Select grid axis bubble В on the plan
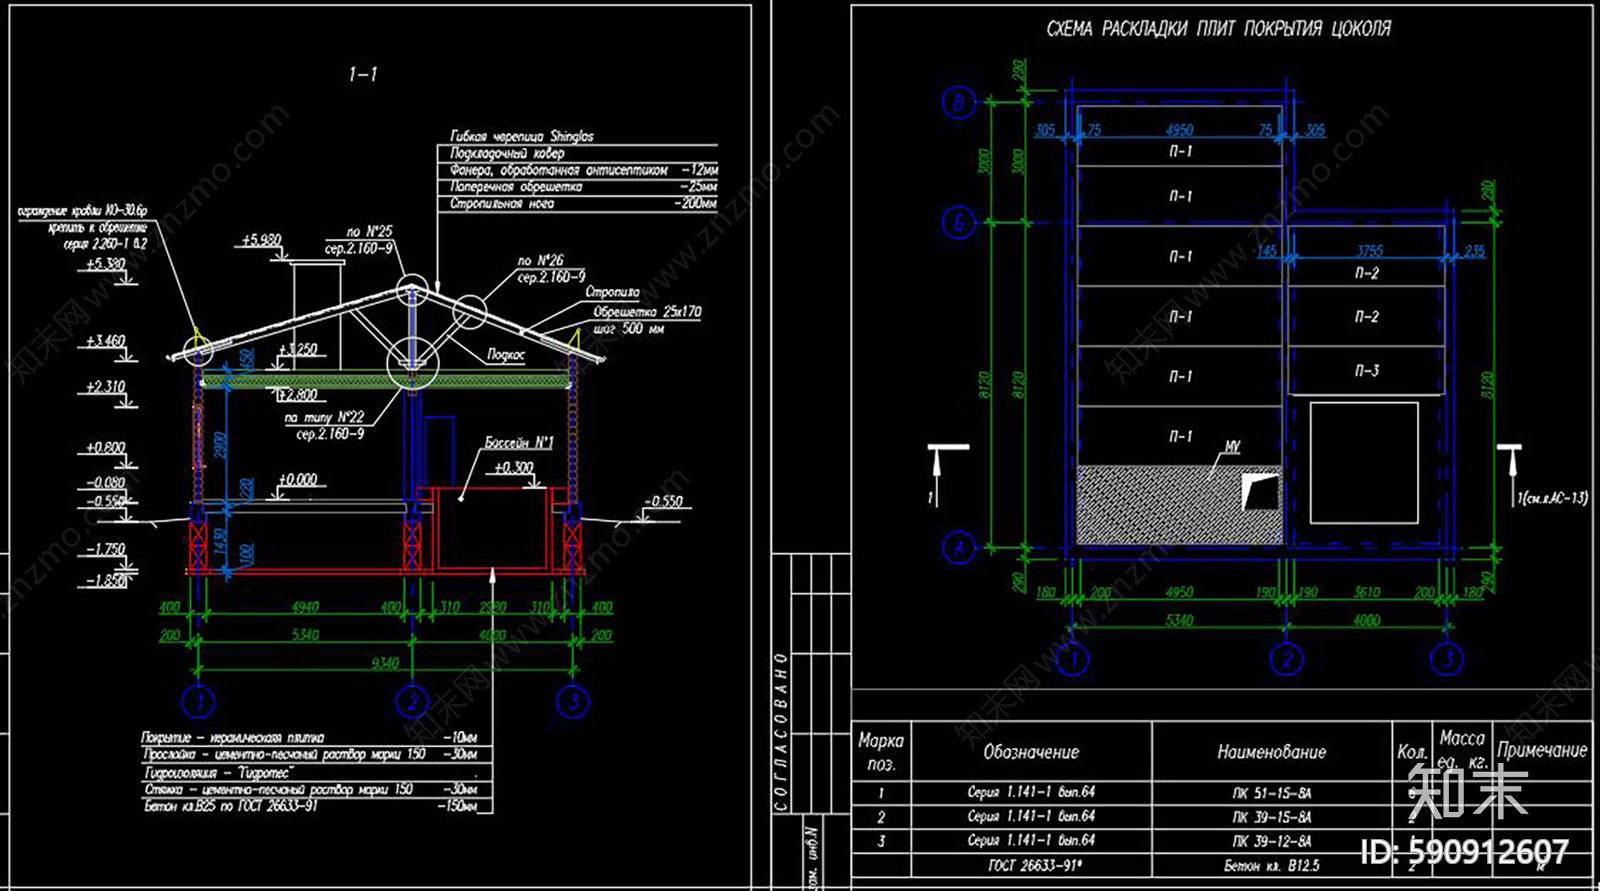This screenshot has width=1600, height=891. point(959,102)
